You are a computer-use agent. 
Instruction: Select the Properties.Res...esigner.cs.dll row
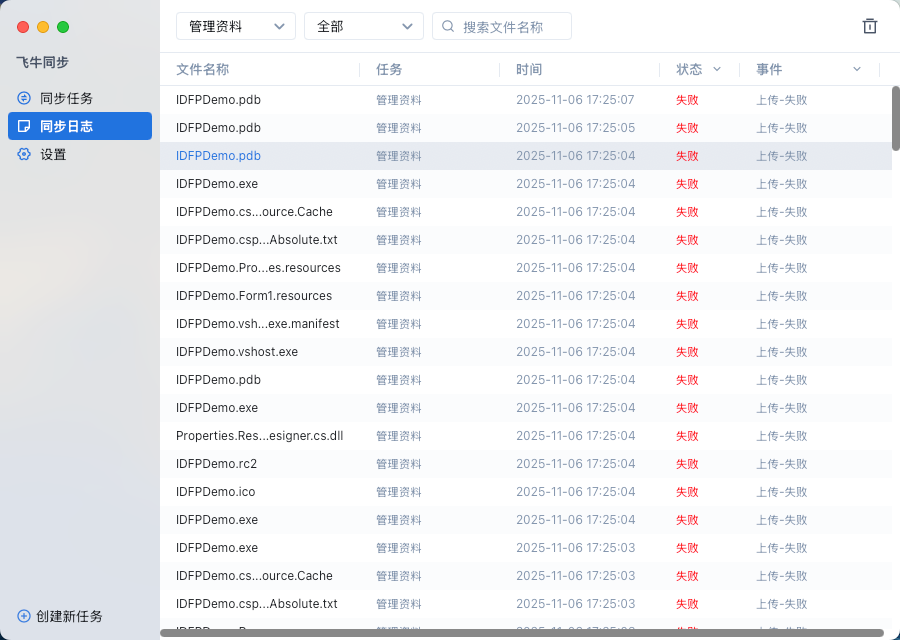(x=526, y=436)
